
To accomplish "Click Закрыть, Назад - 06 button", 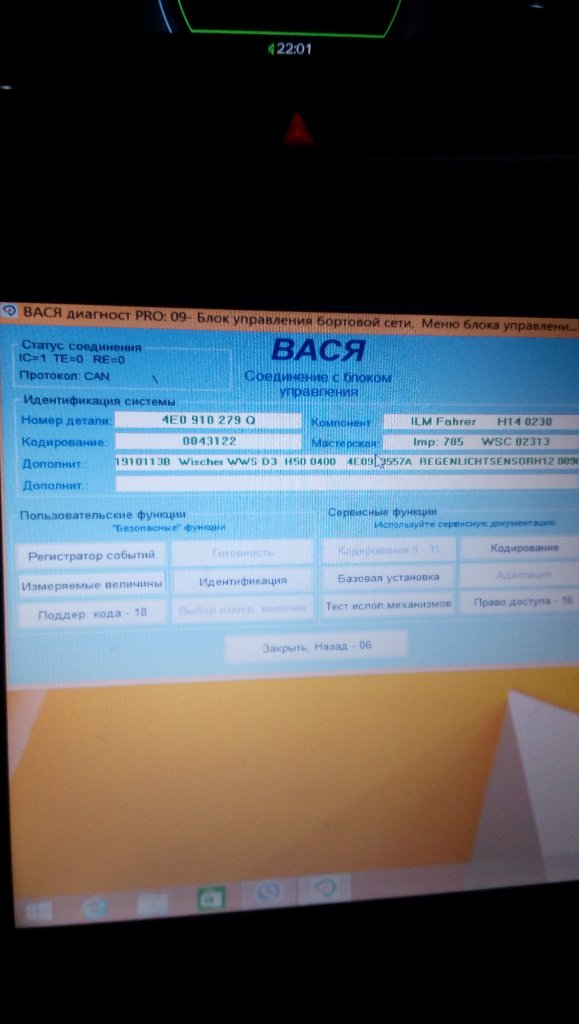I will point(316,647).
